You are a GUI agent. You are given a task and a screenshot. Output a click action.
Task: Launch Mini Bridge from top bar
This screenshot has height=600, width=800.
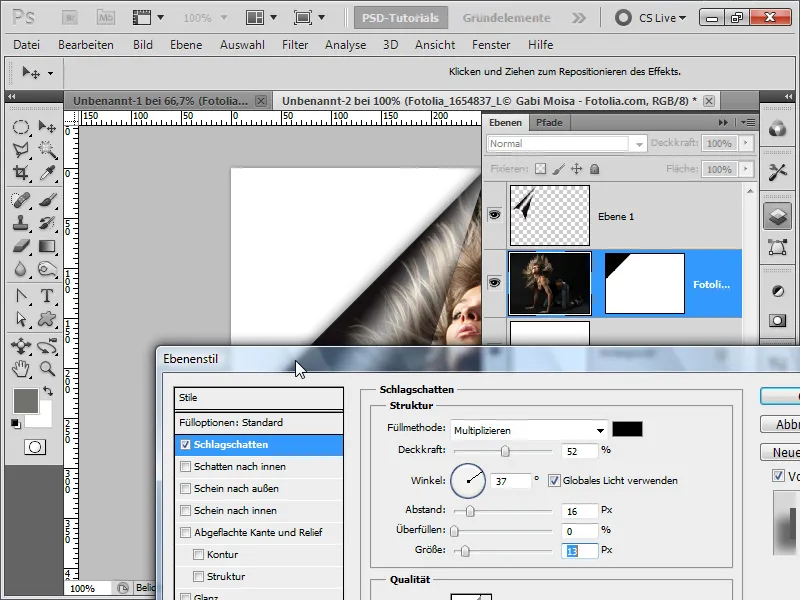pyautogui.click(x=106, y=18)
